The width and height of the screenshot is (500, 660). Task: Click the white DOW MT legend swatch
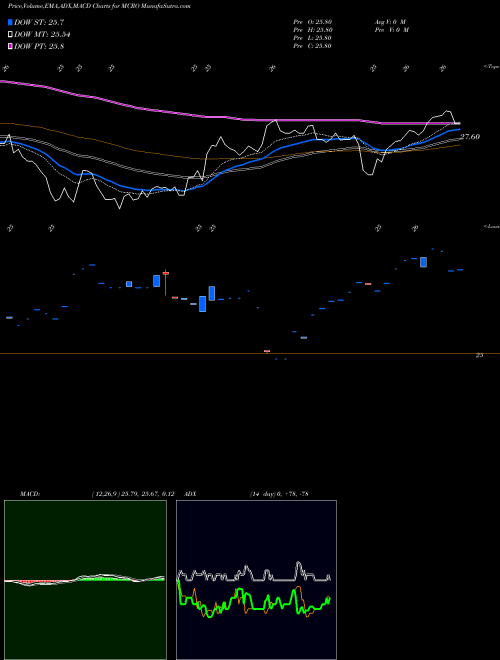click(x=10, y=34)
